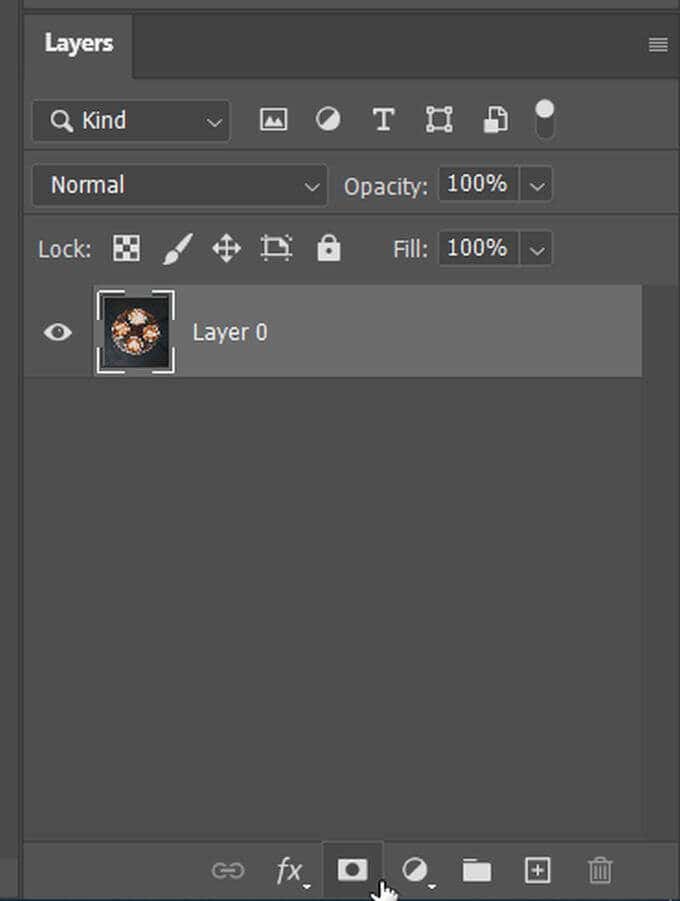This screenshot has width=680, height=901.
Task: Lock all padlock icon
Action: pos(329,248)
